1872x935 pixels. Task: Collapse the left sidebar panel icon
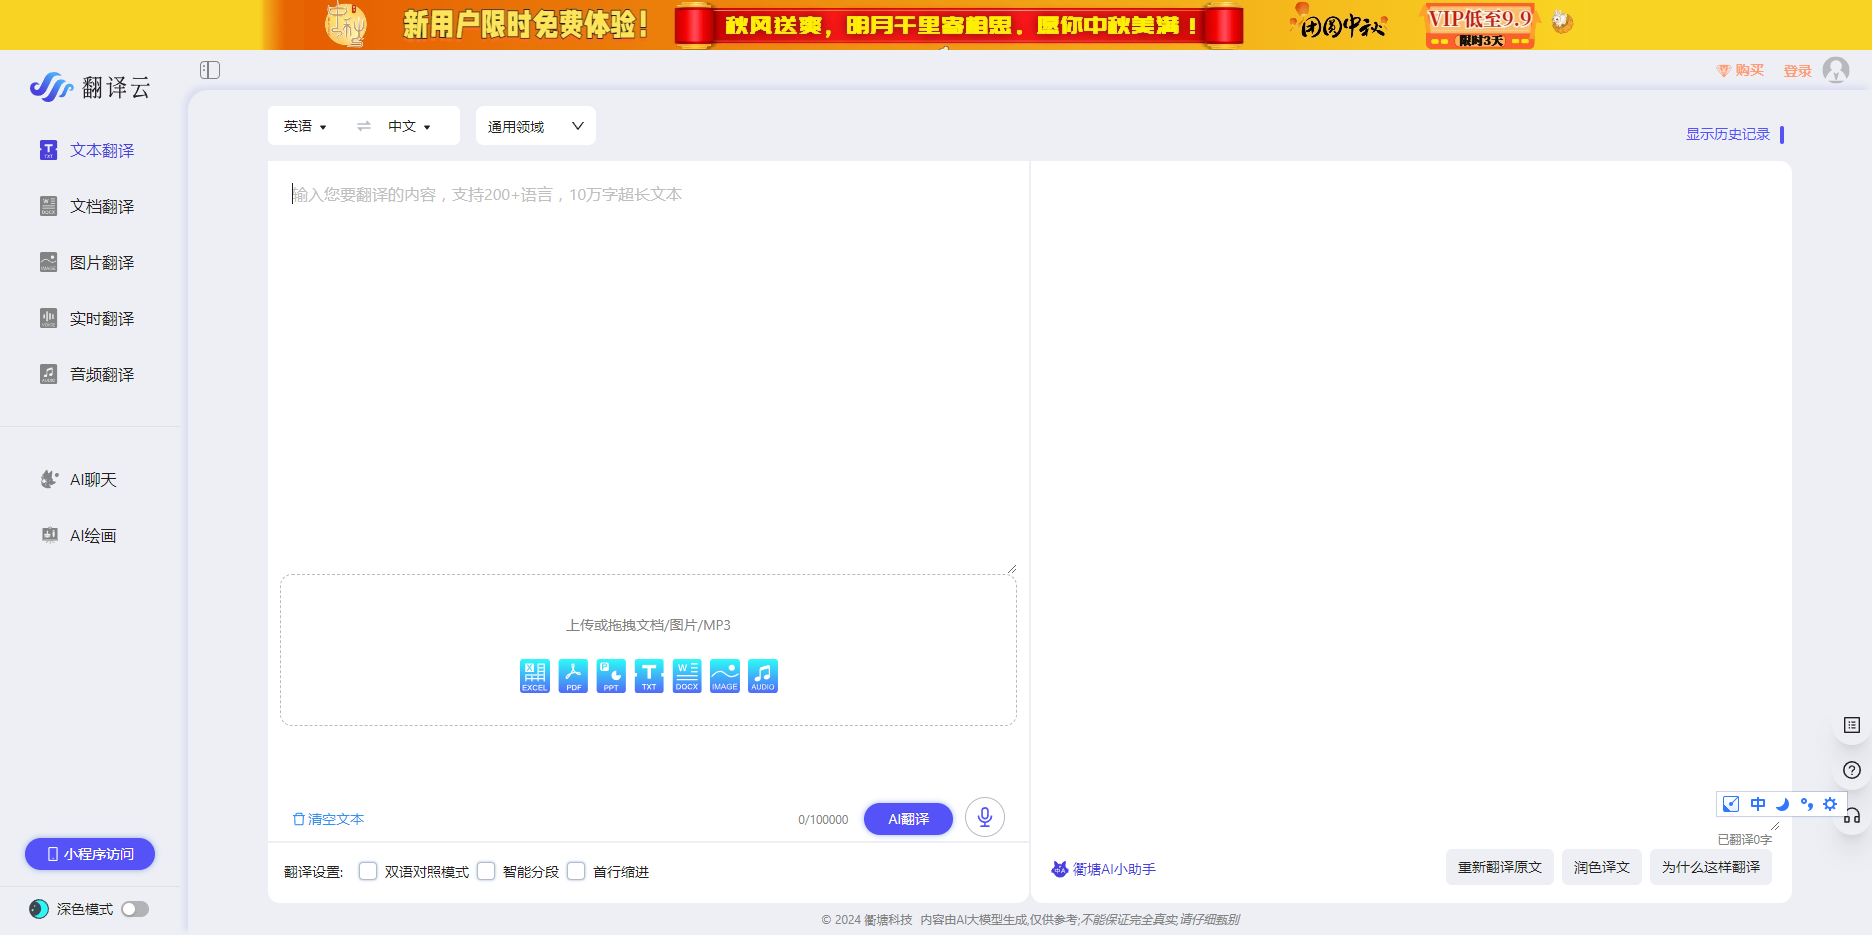[x=210, y=70]
